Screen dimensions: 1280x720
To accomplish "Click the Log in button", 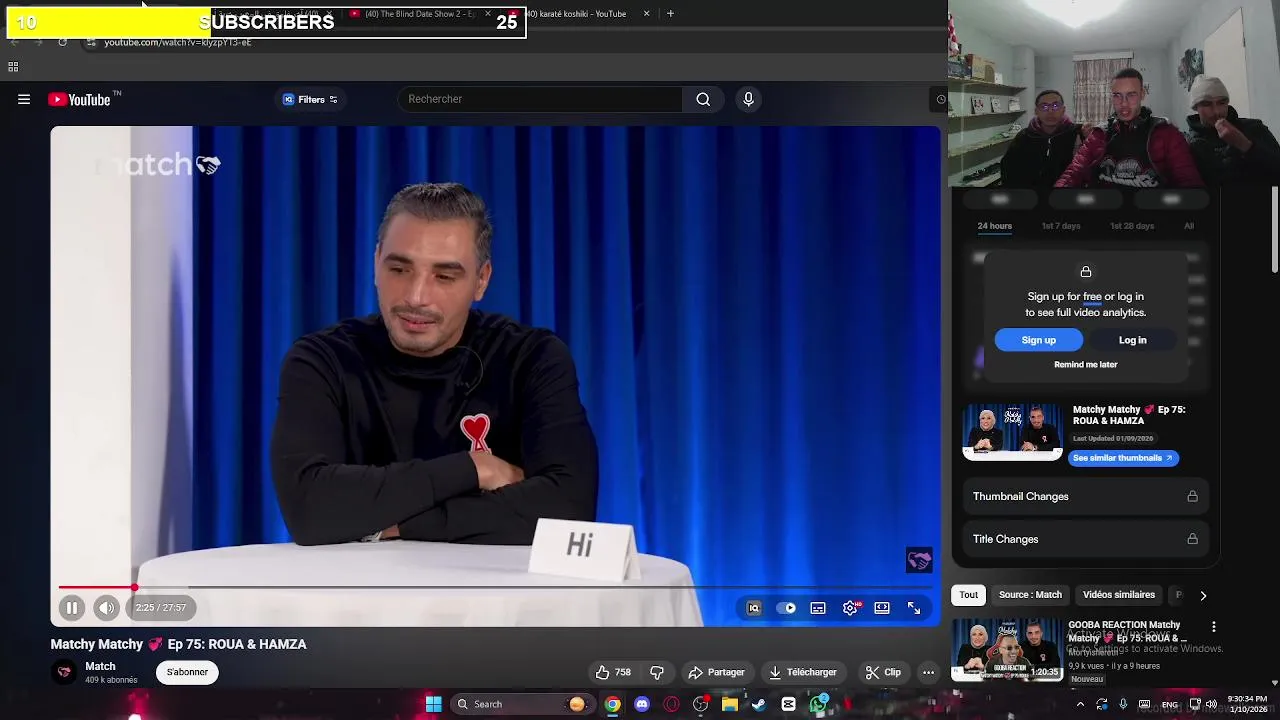I will (1132, 340).
